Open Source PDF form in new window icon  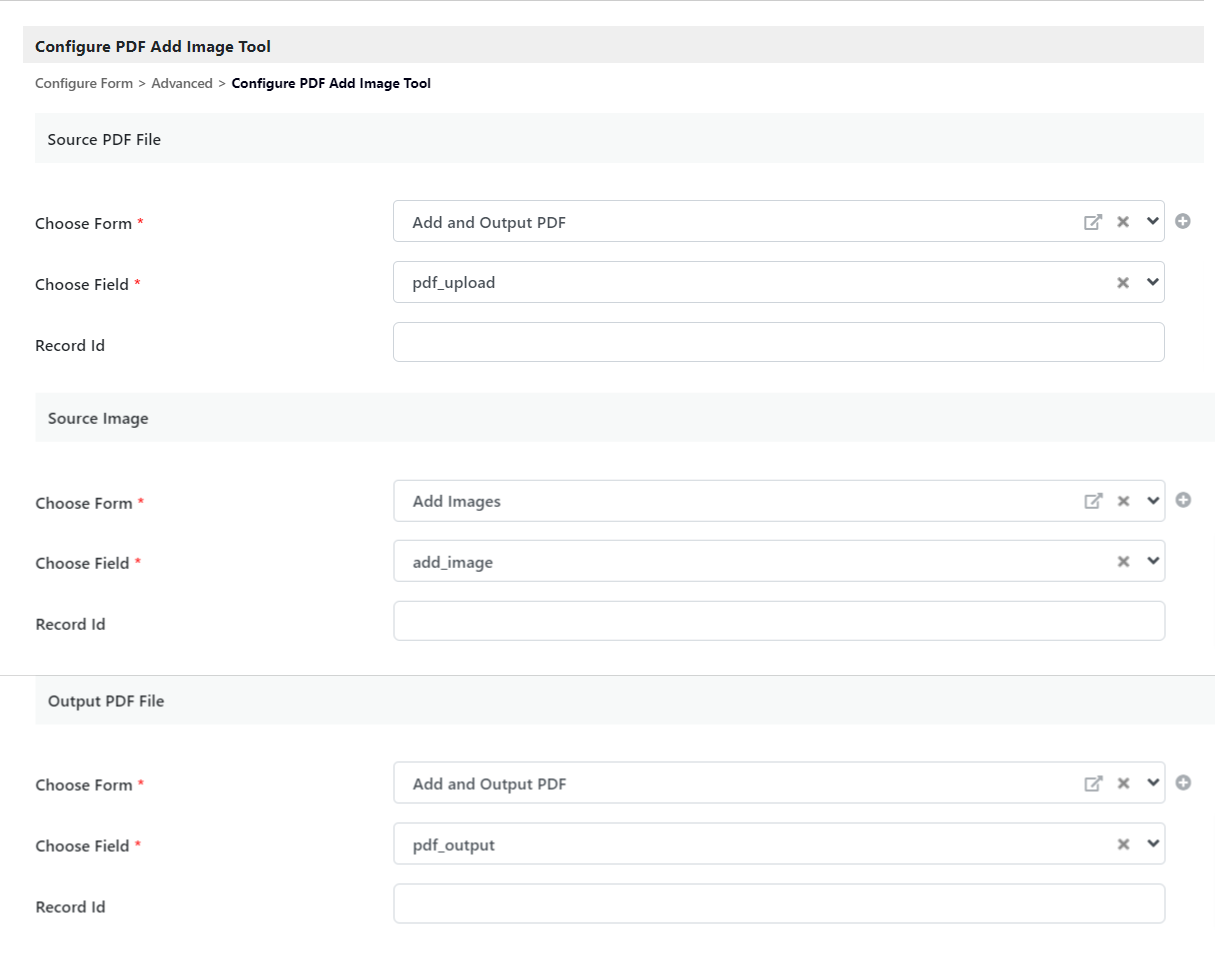click(1093, 222)
